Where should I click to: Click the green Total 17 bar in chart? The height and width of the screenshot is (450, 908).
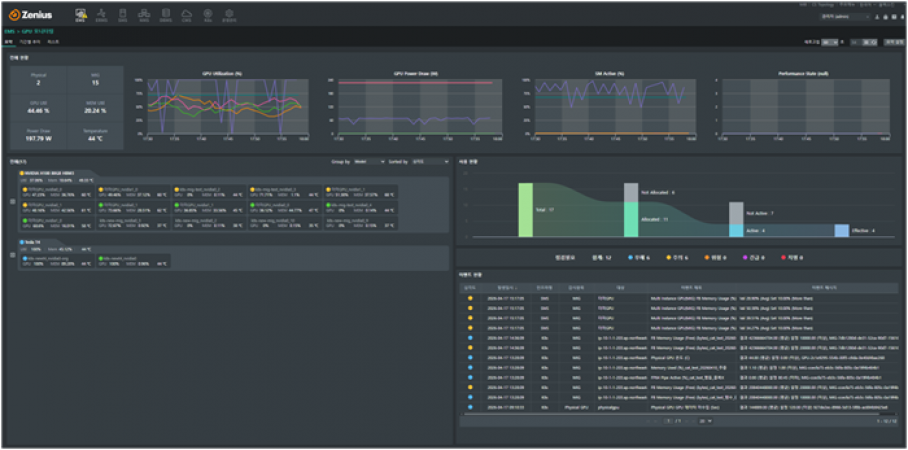tap(526, 209)
